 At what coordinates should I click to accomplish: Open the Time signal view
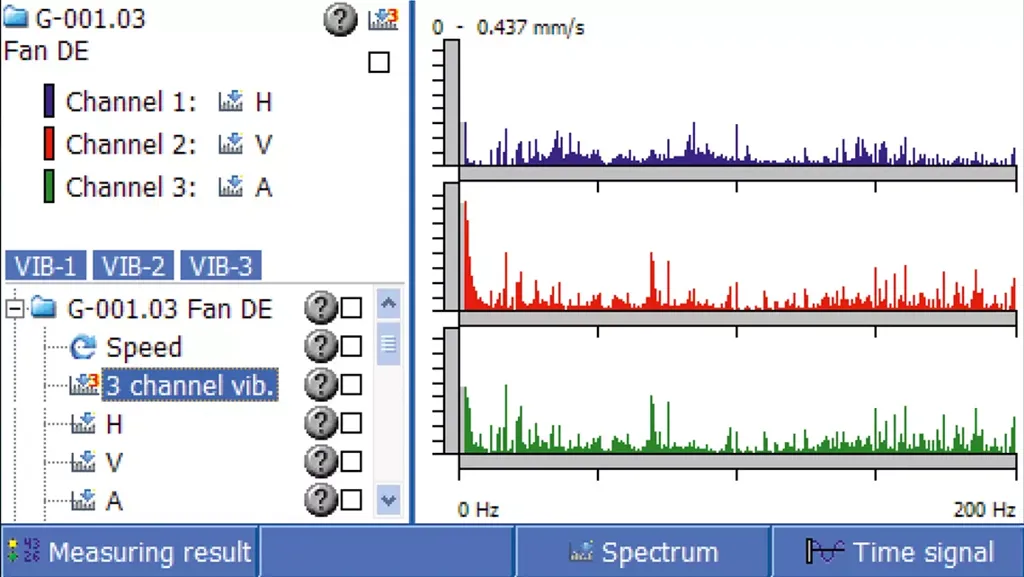pos(898,553)
